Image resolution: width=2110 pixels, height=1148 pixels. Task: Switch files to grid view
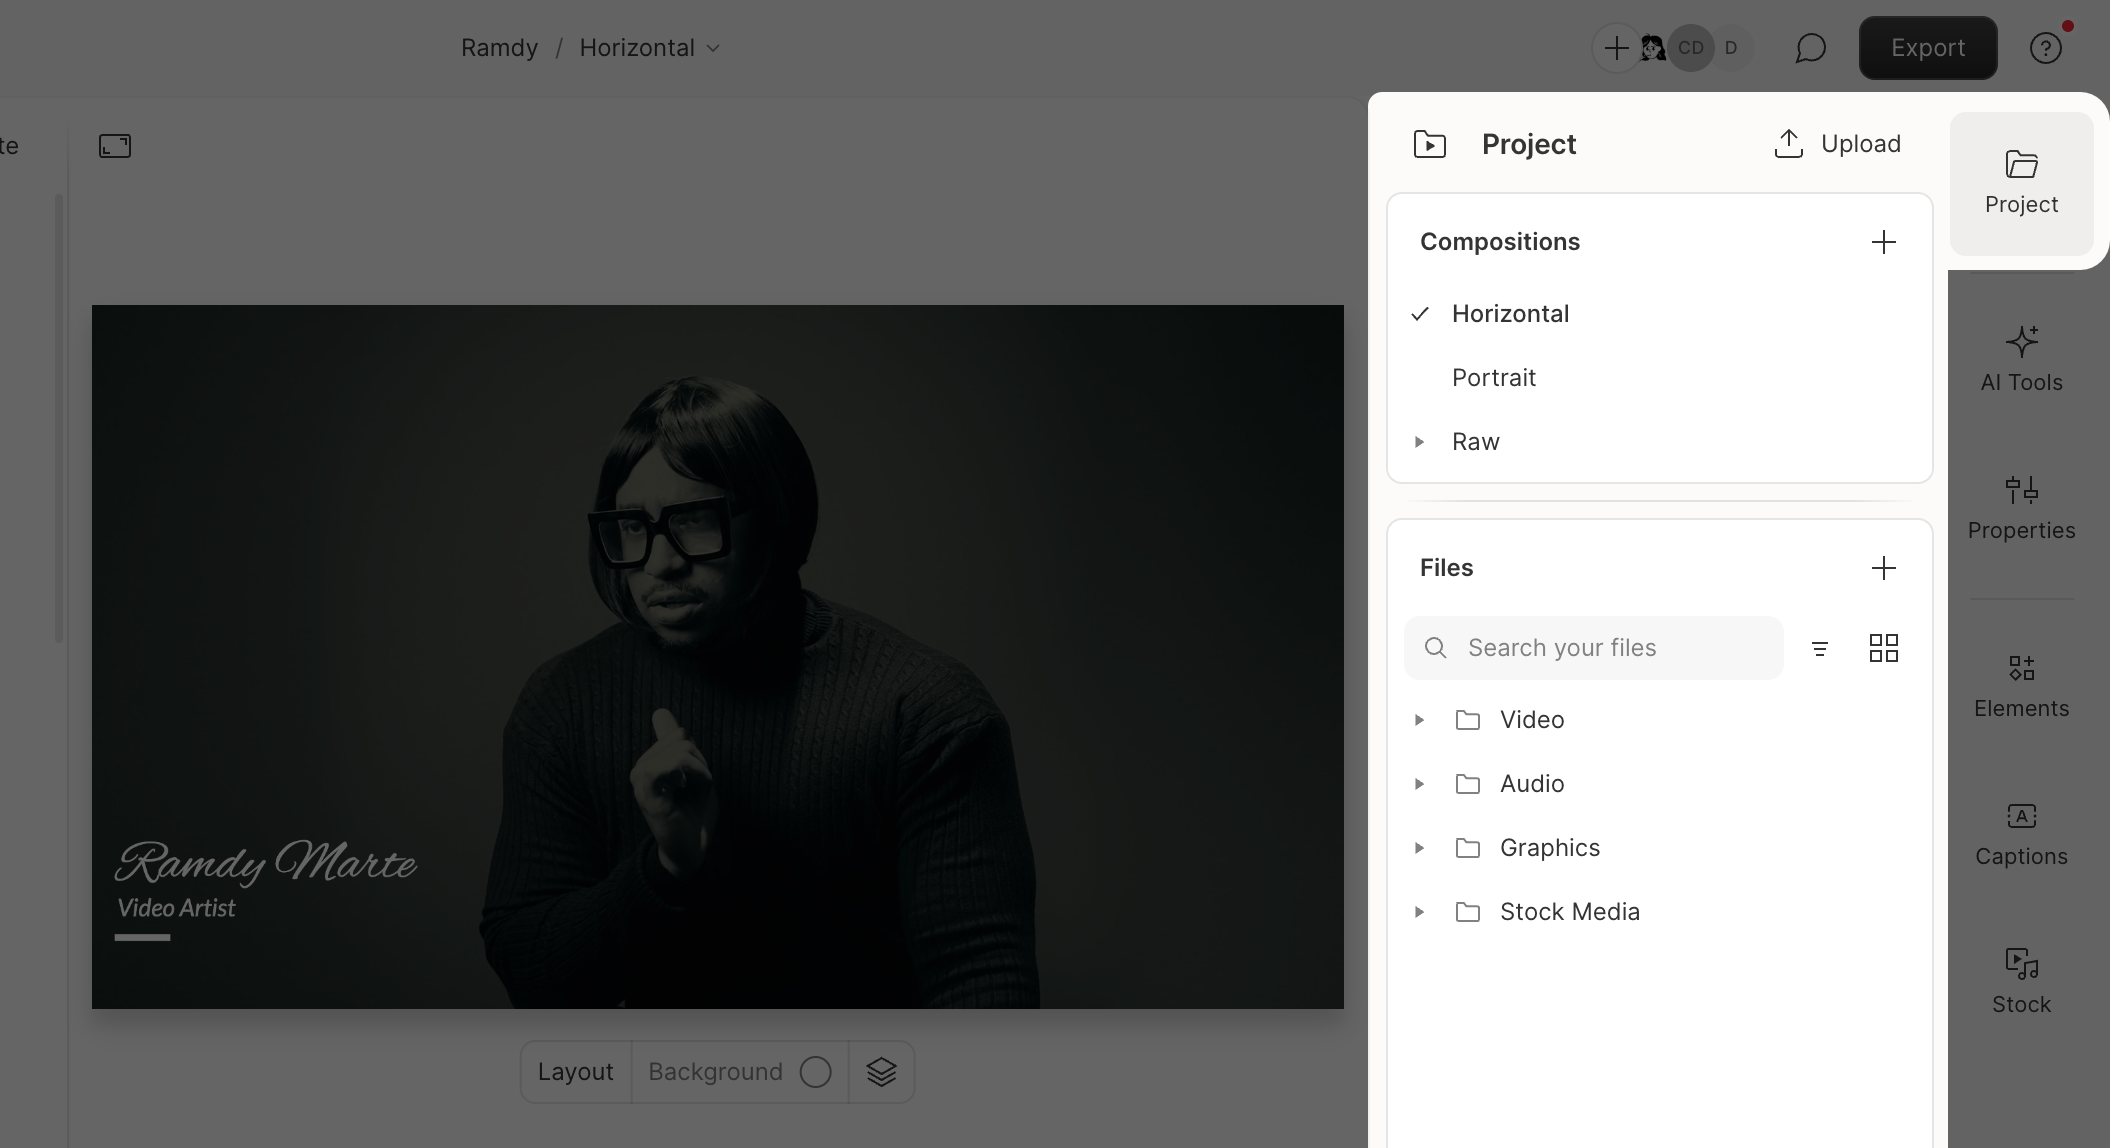coord(1883,648)
